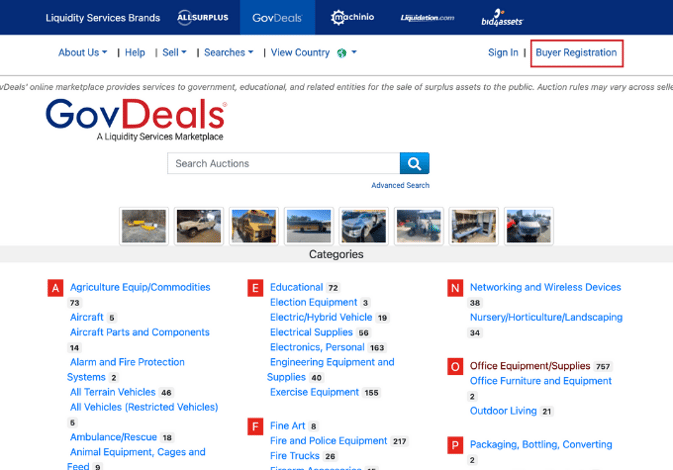The height and width of the screenshot is (470, 673).
Task: Open Alarm and Fire Protection Systems category
Action: [127, 370]
